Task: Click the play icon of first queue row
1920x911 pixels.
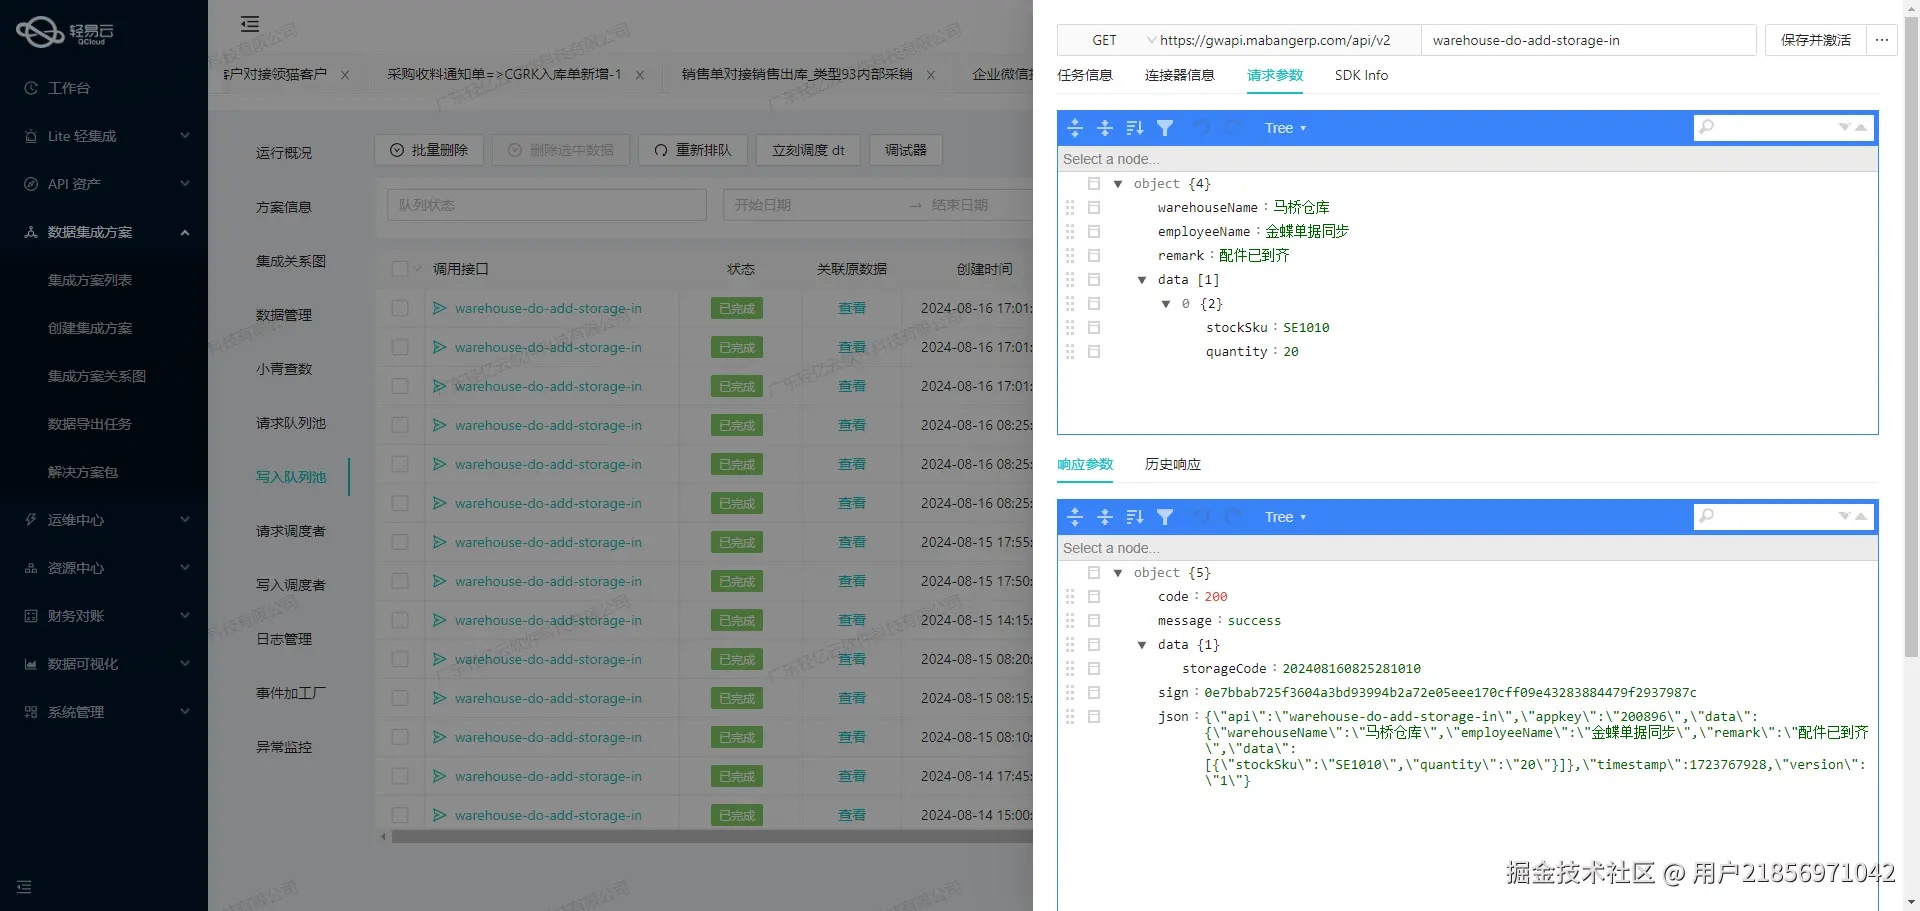Action: [439, 308]
